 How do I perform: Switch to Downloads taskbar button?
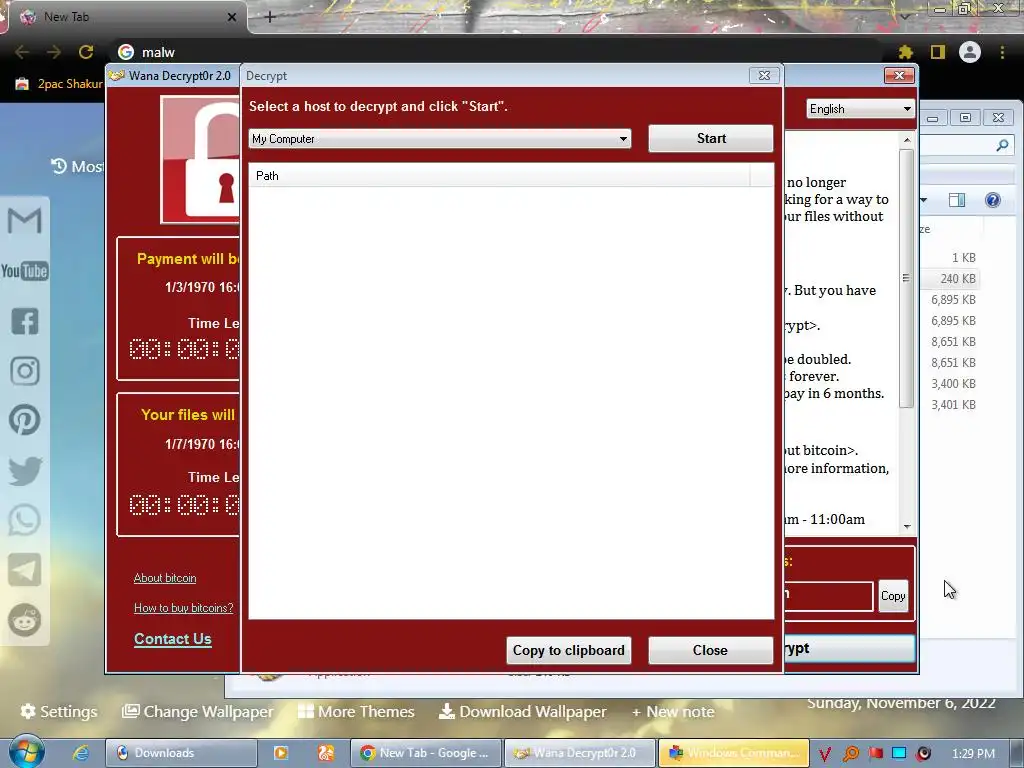[181, 753]
